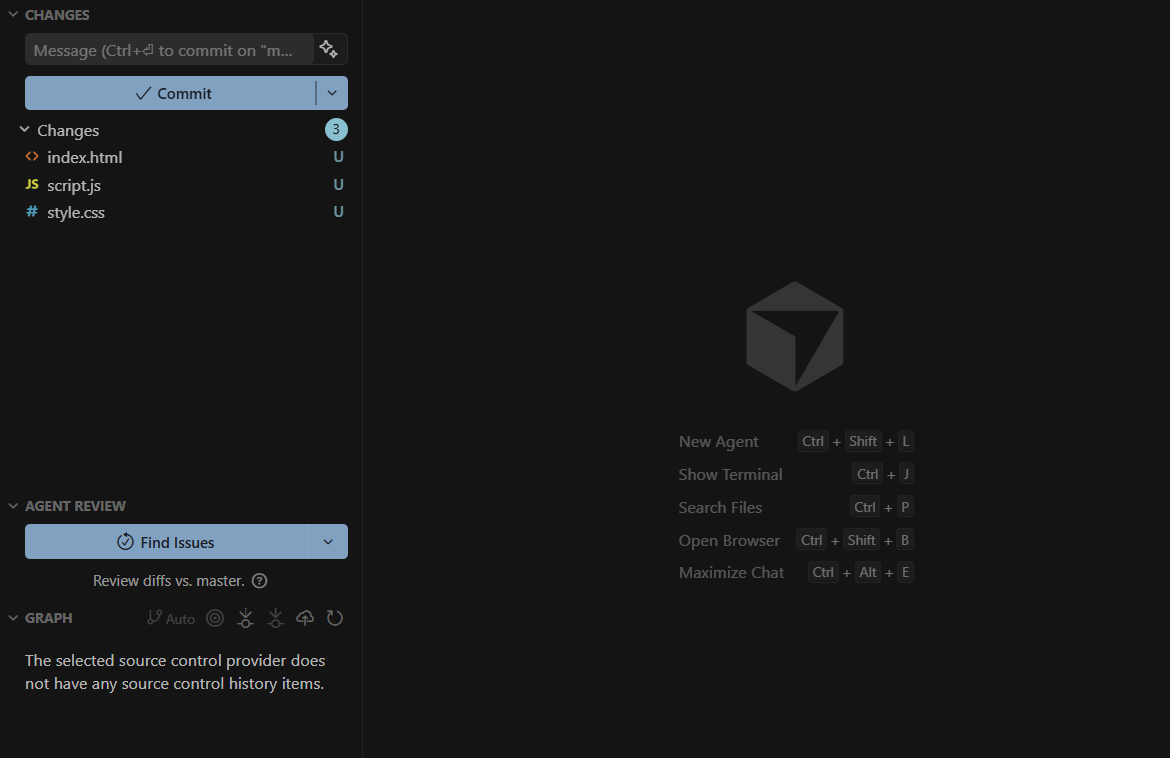Click the Open Browser shortcut label

pos(729,540)
